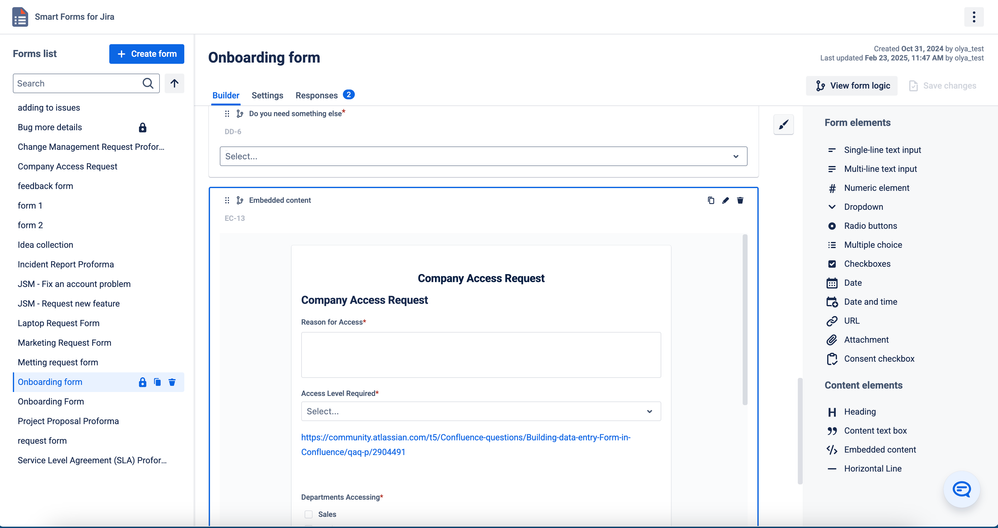Viewport: 998px width, 528px height.
Task: Open the Marketing Request Form
Action: point(64,343)
